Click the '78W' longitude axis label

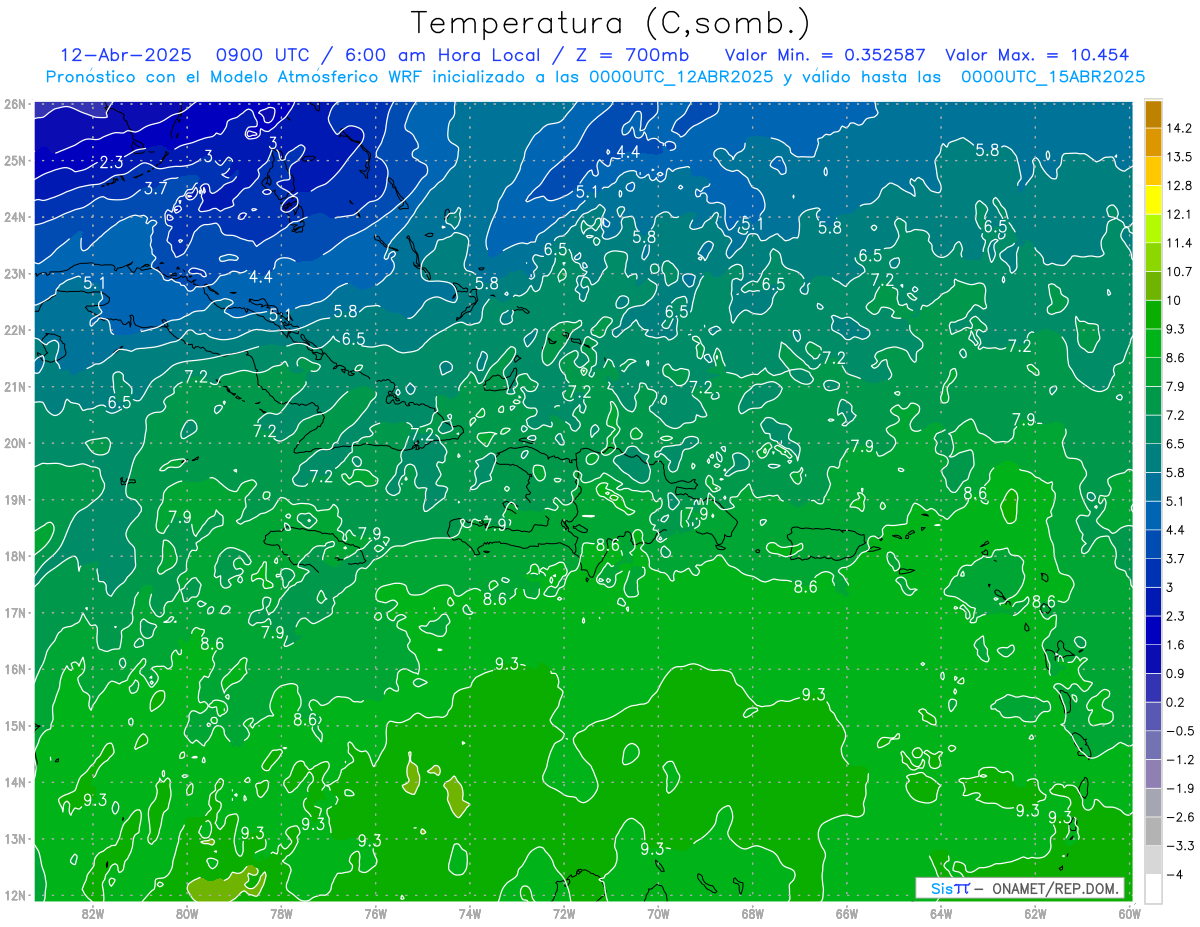pos(281,912)
